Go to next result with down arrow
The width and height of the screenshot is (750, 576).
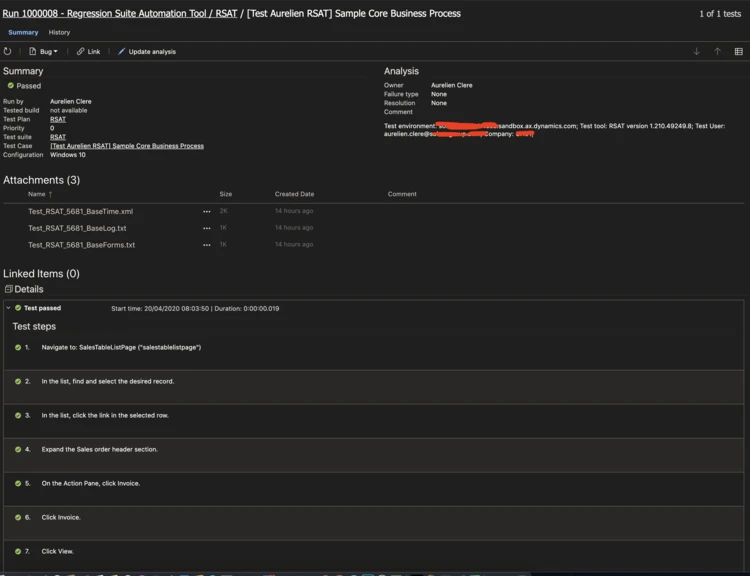coord(697,51)
